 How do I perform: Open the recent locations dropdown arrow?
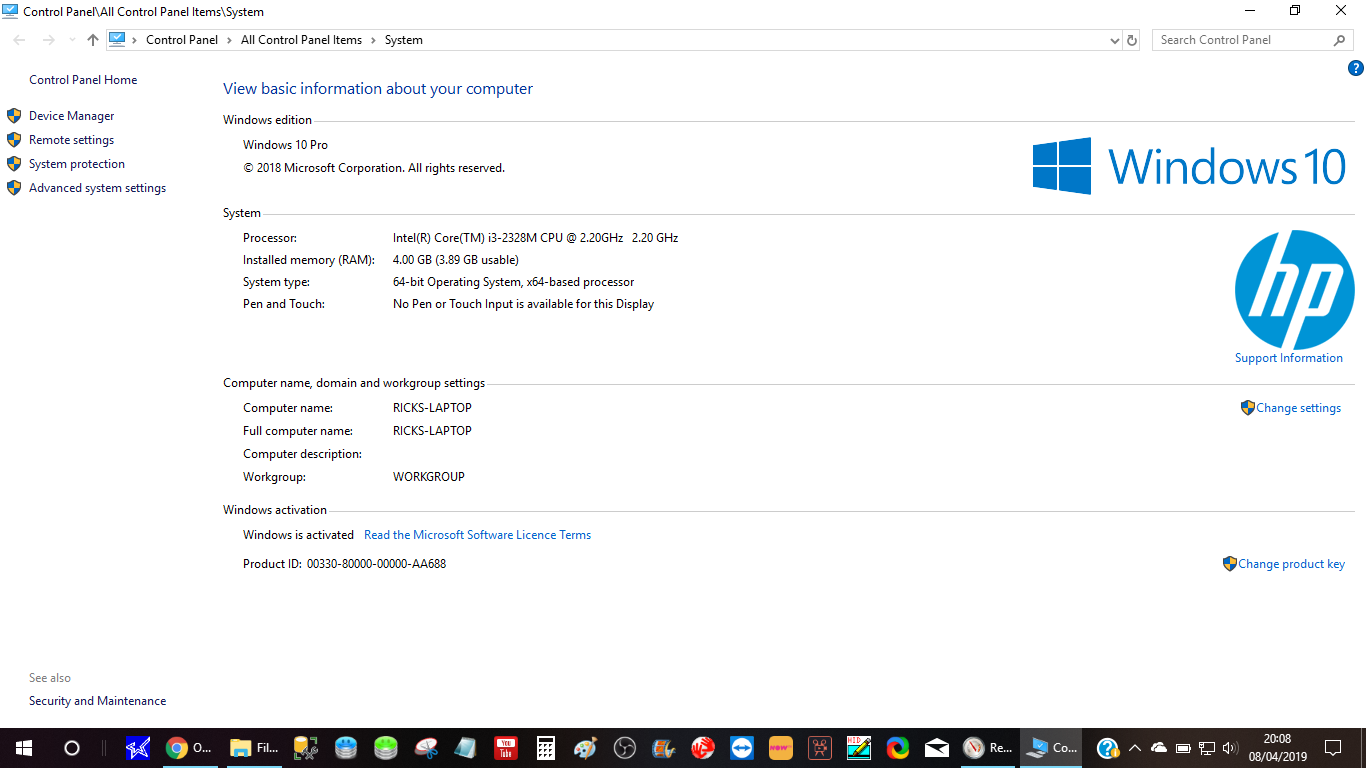click(71, 40)
